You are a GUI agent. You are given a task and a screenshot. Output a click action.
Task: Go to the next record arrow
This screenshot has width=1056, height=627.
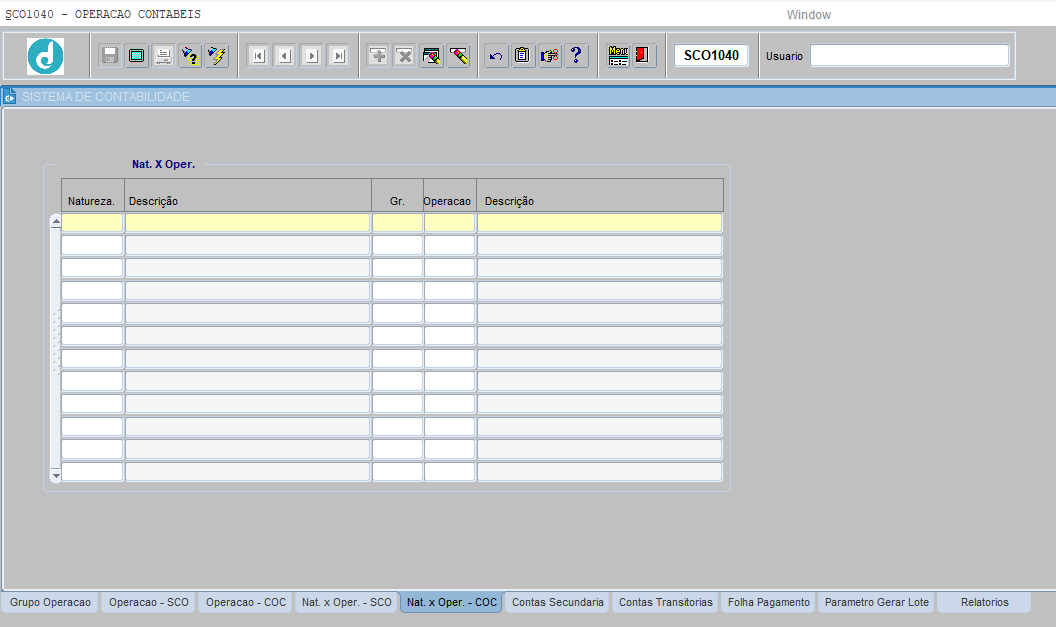311,56
